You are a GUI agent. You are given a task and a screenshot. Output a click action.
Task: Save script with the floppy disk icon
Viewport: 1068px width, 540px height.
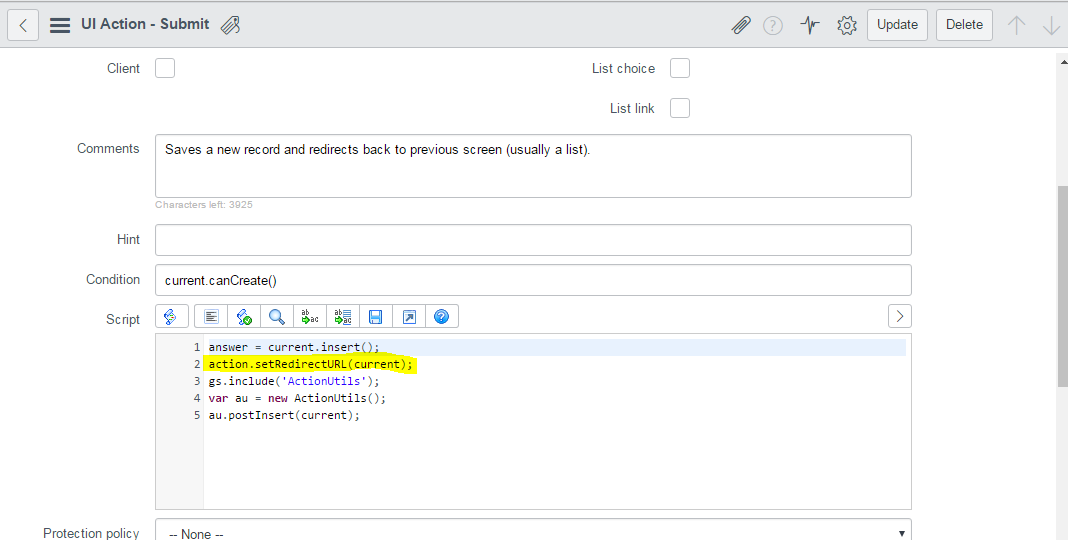(x=375, y=316)
